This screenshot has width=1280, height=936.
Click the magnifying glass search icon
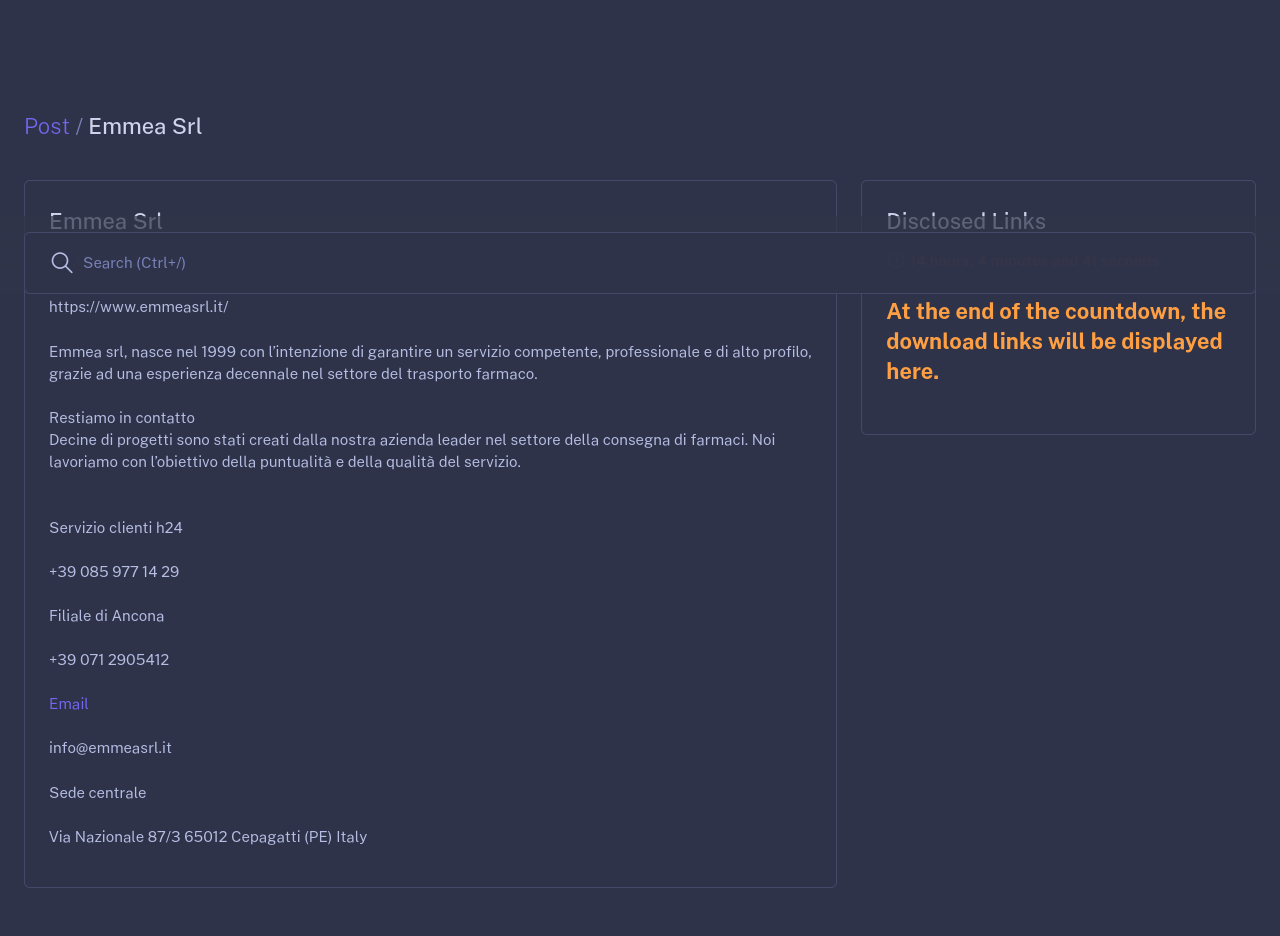pos(62,263)
